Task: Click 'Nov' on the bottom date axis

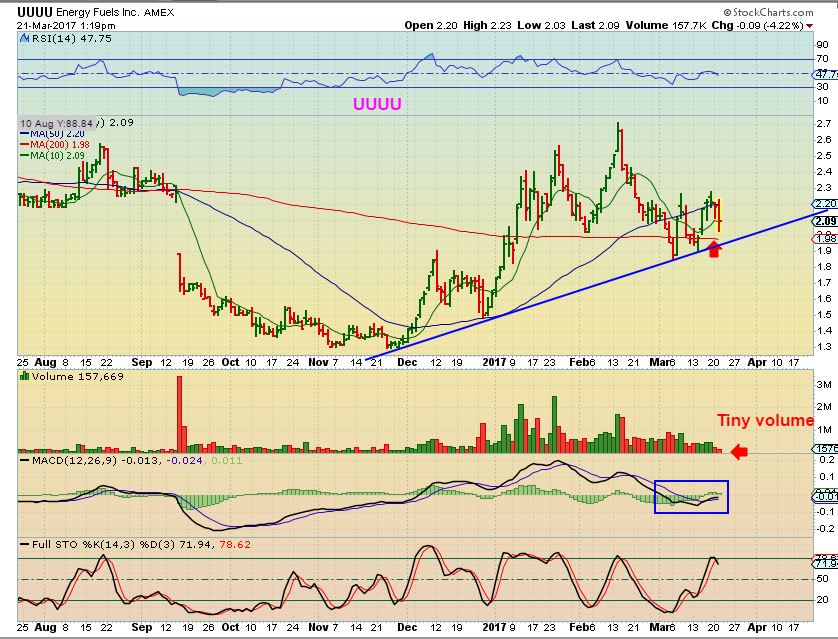Action: (x=318, y=627)
